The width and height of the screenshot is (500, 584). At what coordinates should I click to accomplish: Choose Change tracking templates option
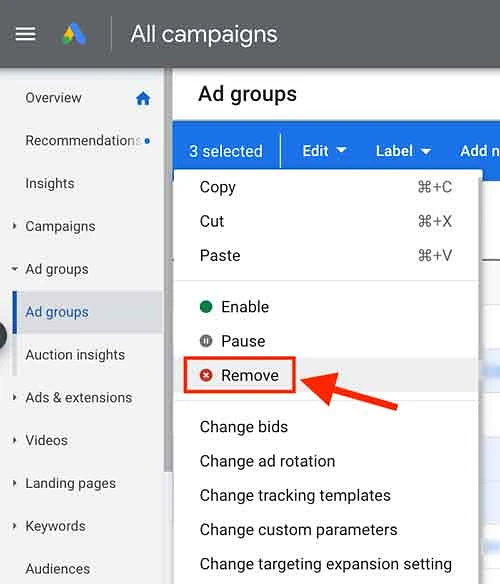coord(326,495)
